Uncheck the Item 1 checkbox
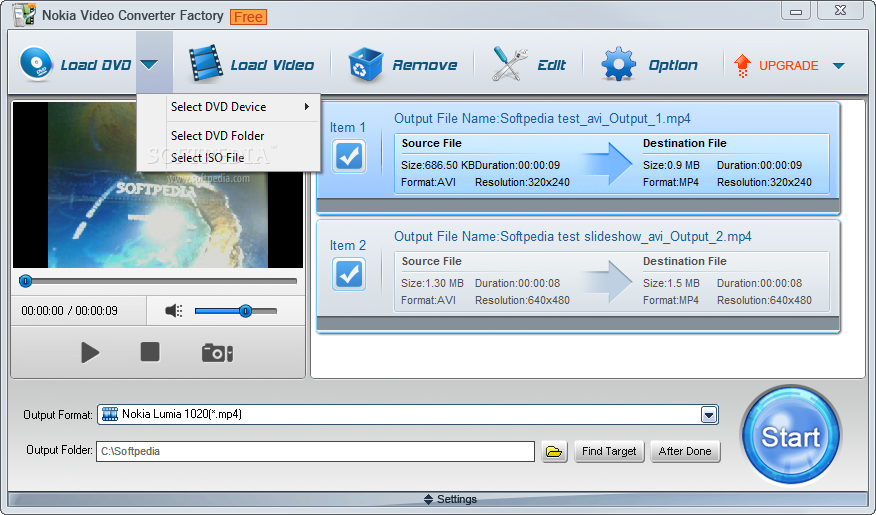 coord(349,156)
